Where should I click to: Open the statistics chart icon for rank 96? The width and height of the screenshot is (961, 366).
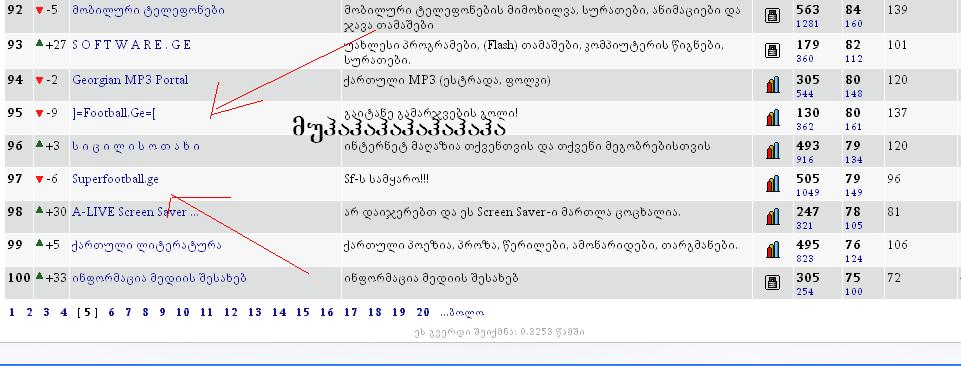[x=773, y=150]
